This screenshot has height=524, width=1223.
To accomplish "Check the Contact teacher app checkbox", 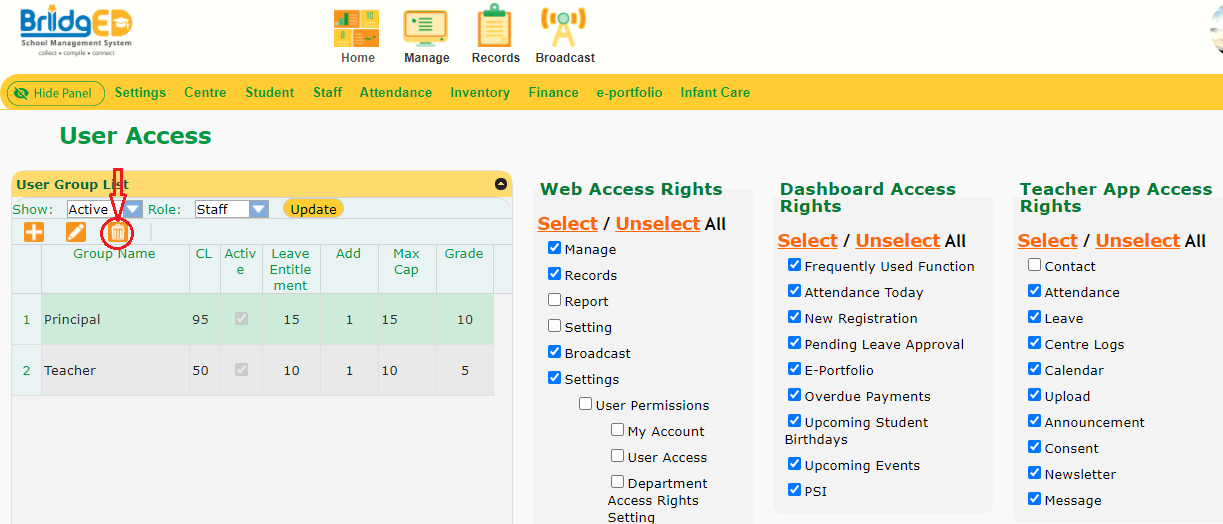I will point(1034,265).
